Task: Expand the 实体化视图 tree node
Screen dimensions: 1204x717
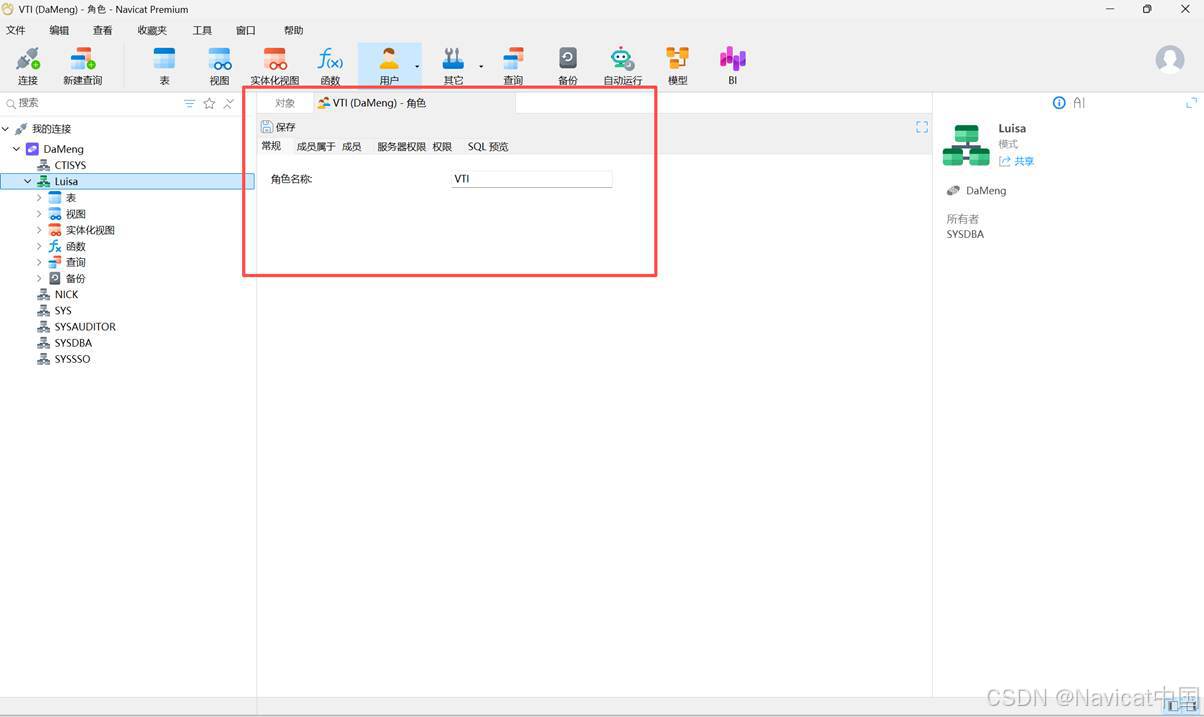Action: coord(39,230)
